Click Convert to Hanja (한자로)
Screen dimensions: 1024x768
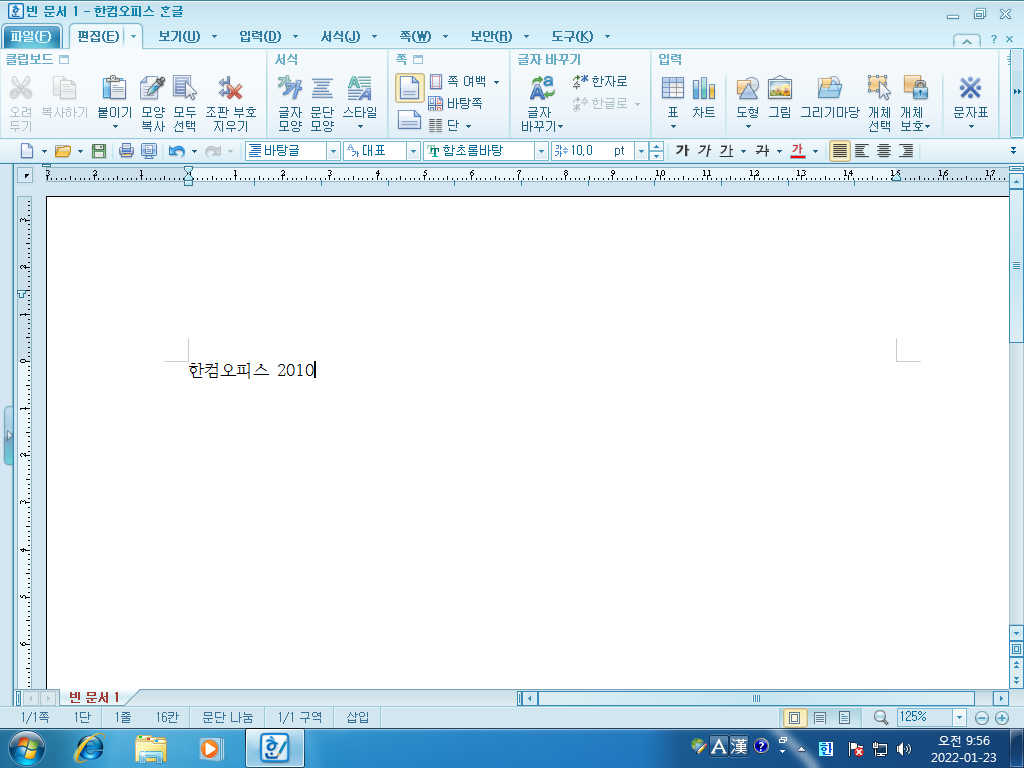(x=600, y=82)
